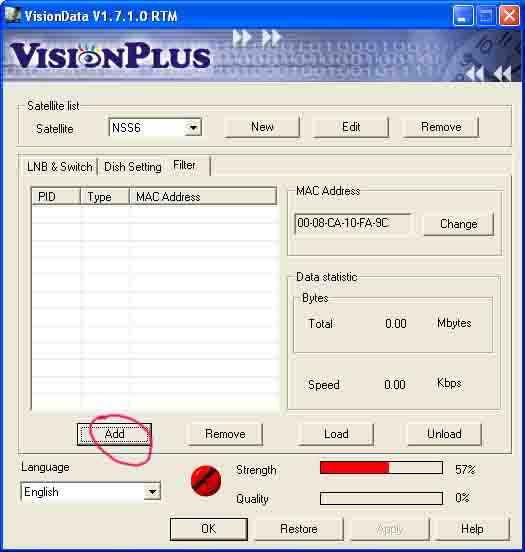Minimize the VisionData window
Viewport: 525px width, 552px height.
(463, 16)
